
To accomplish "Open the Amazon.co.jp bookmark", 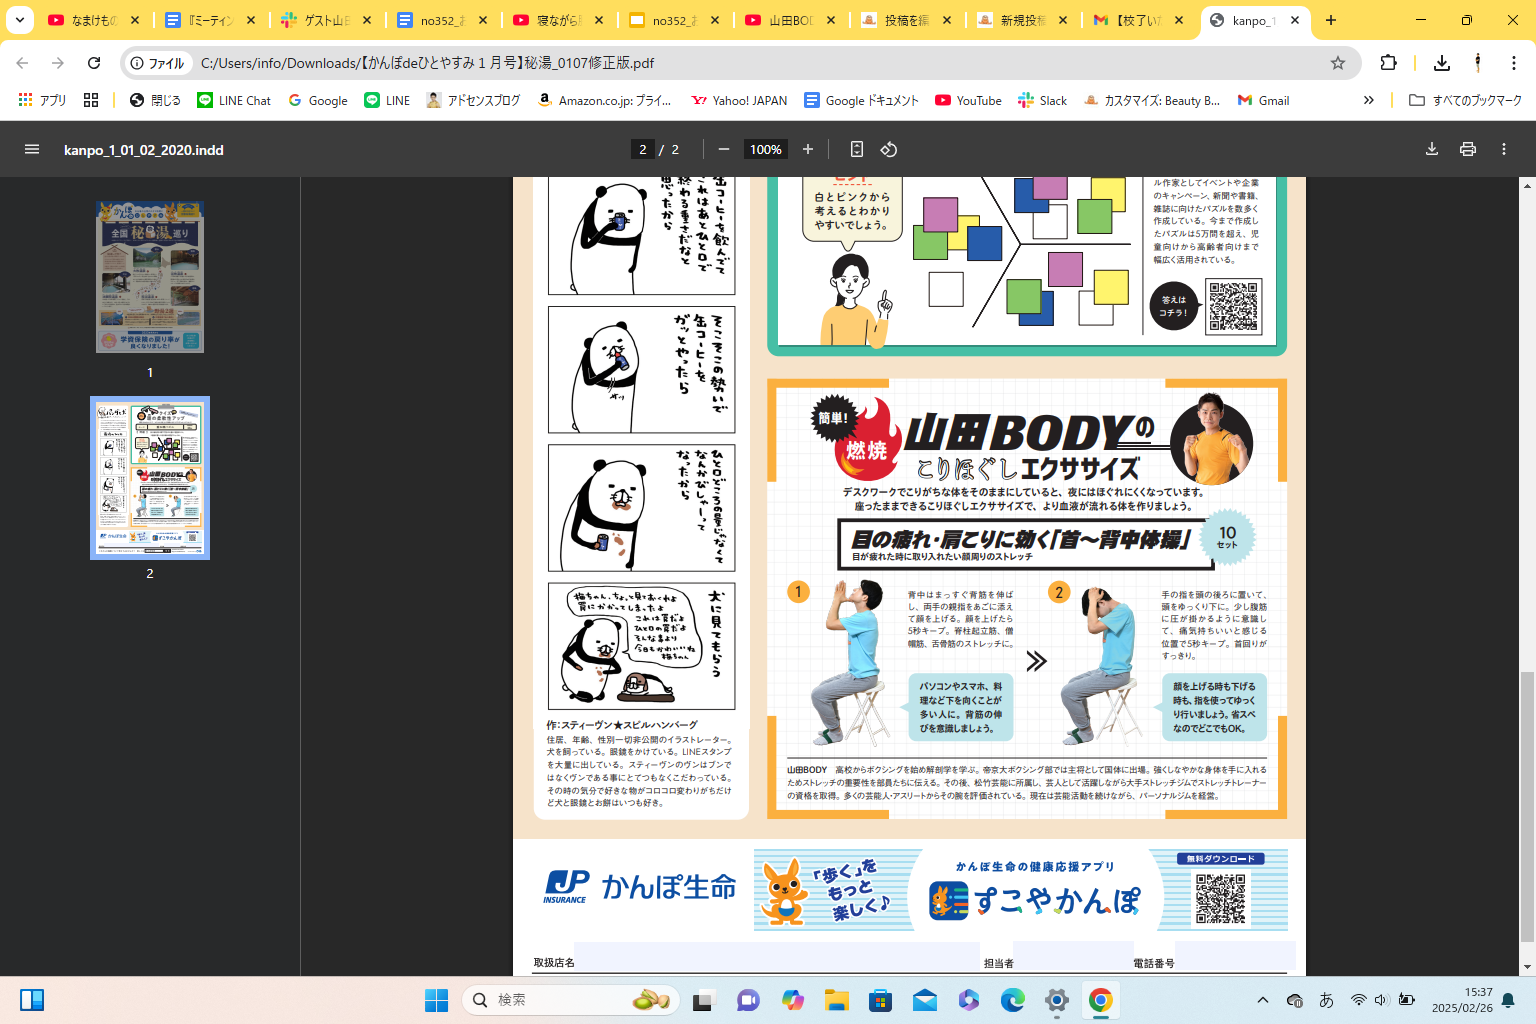I will coord(605,100).
